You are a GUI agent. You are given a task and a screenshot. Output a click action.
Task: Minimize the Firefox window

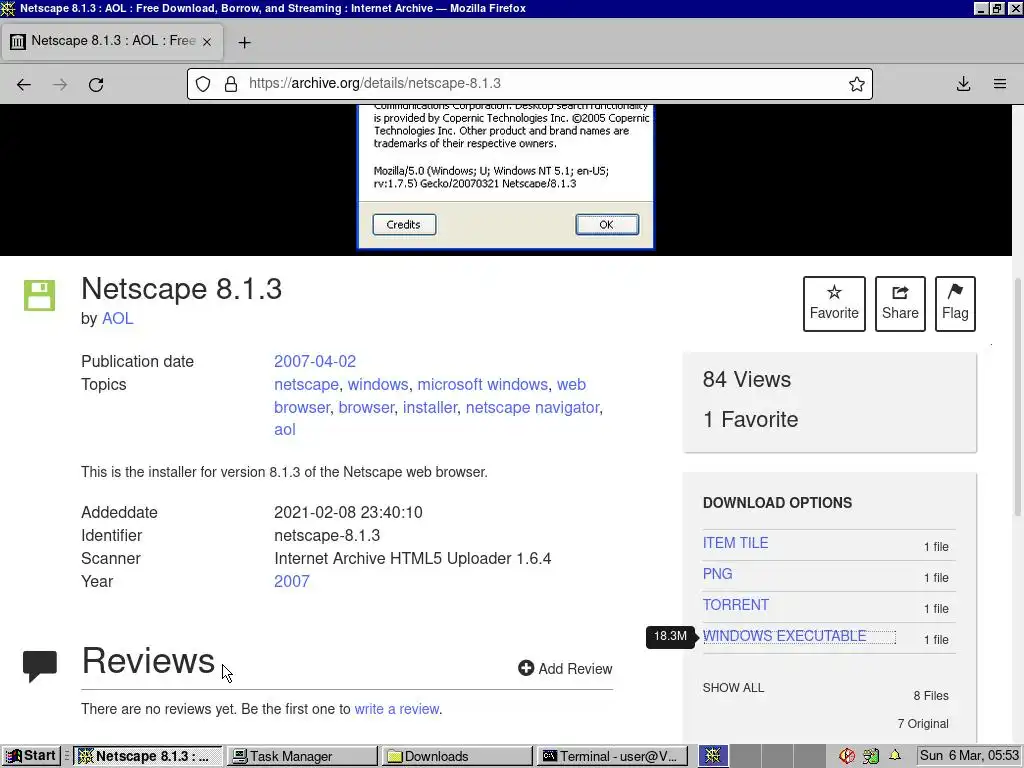981,8
